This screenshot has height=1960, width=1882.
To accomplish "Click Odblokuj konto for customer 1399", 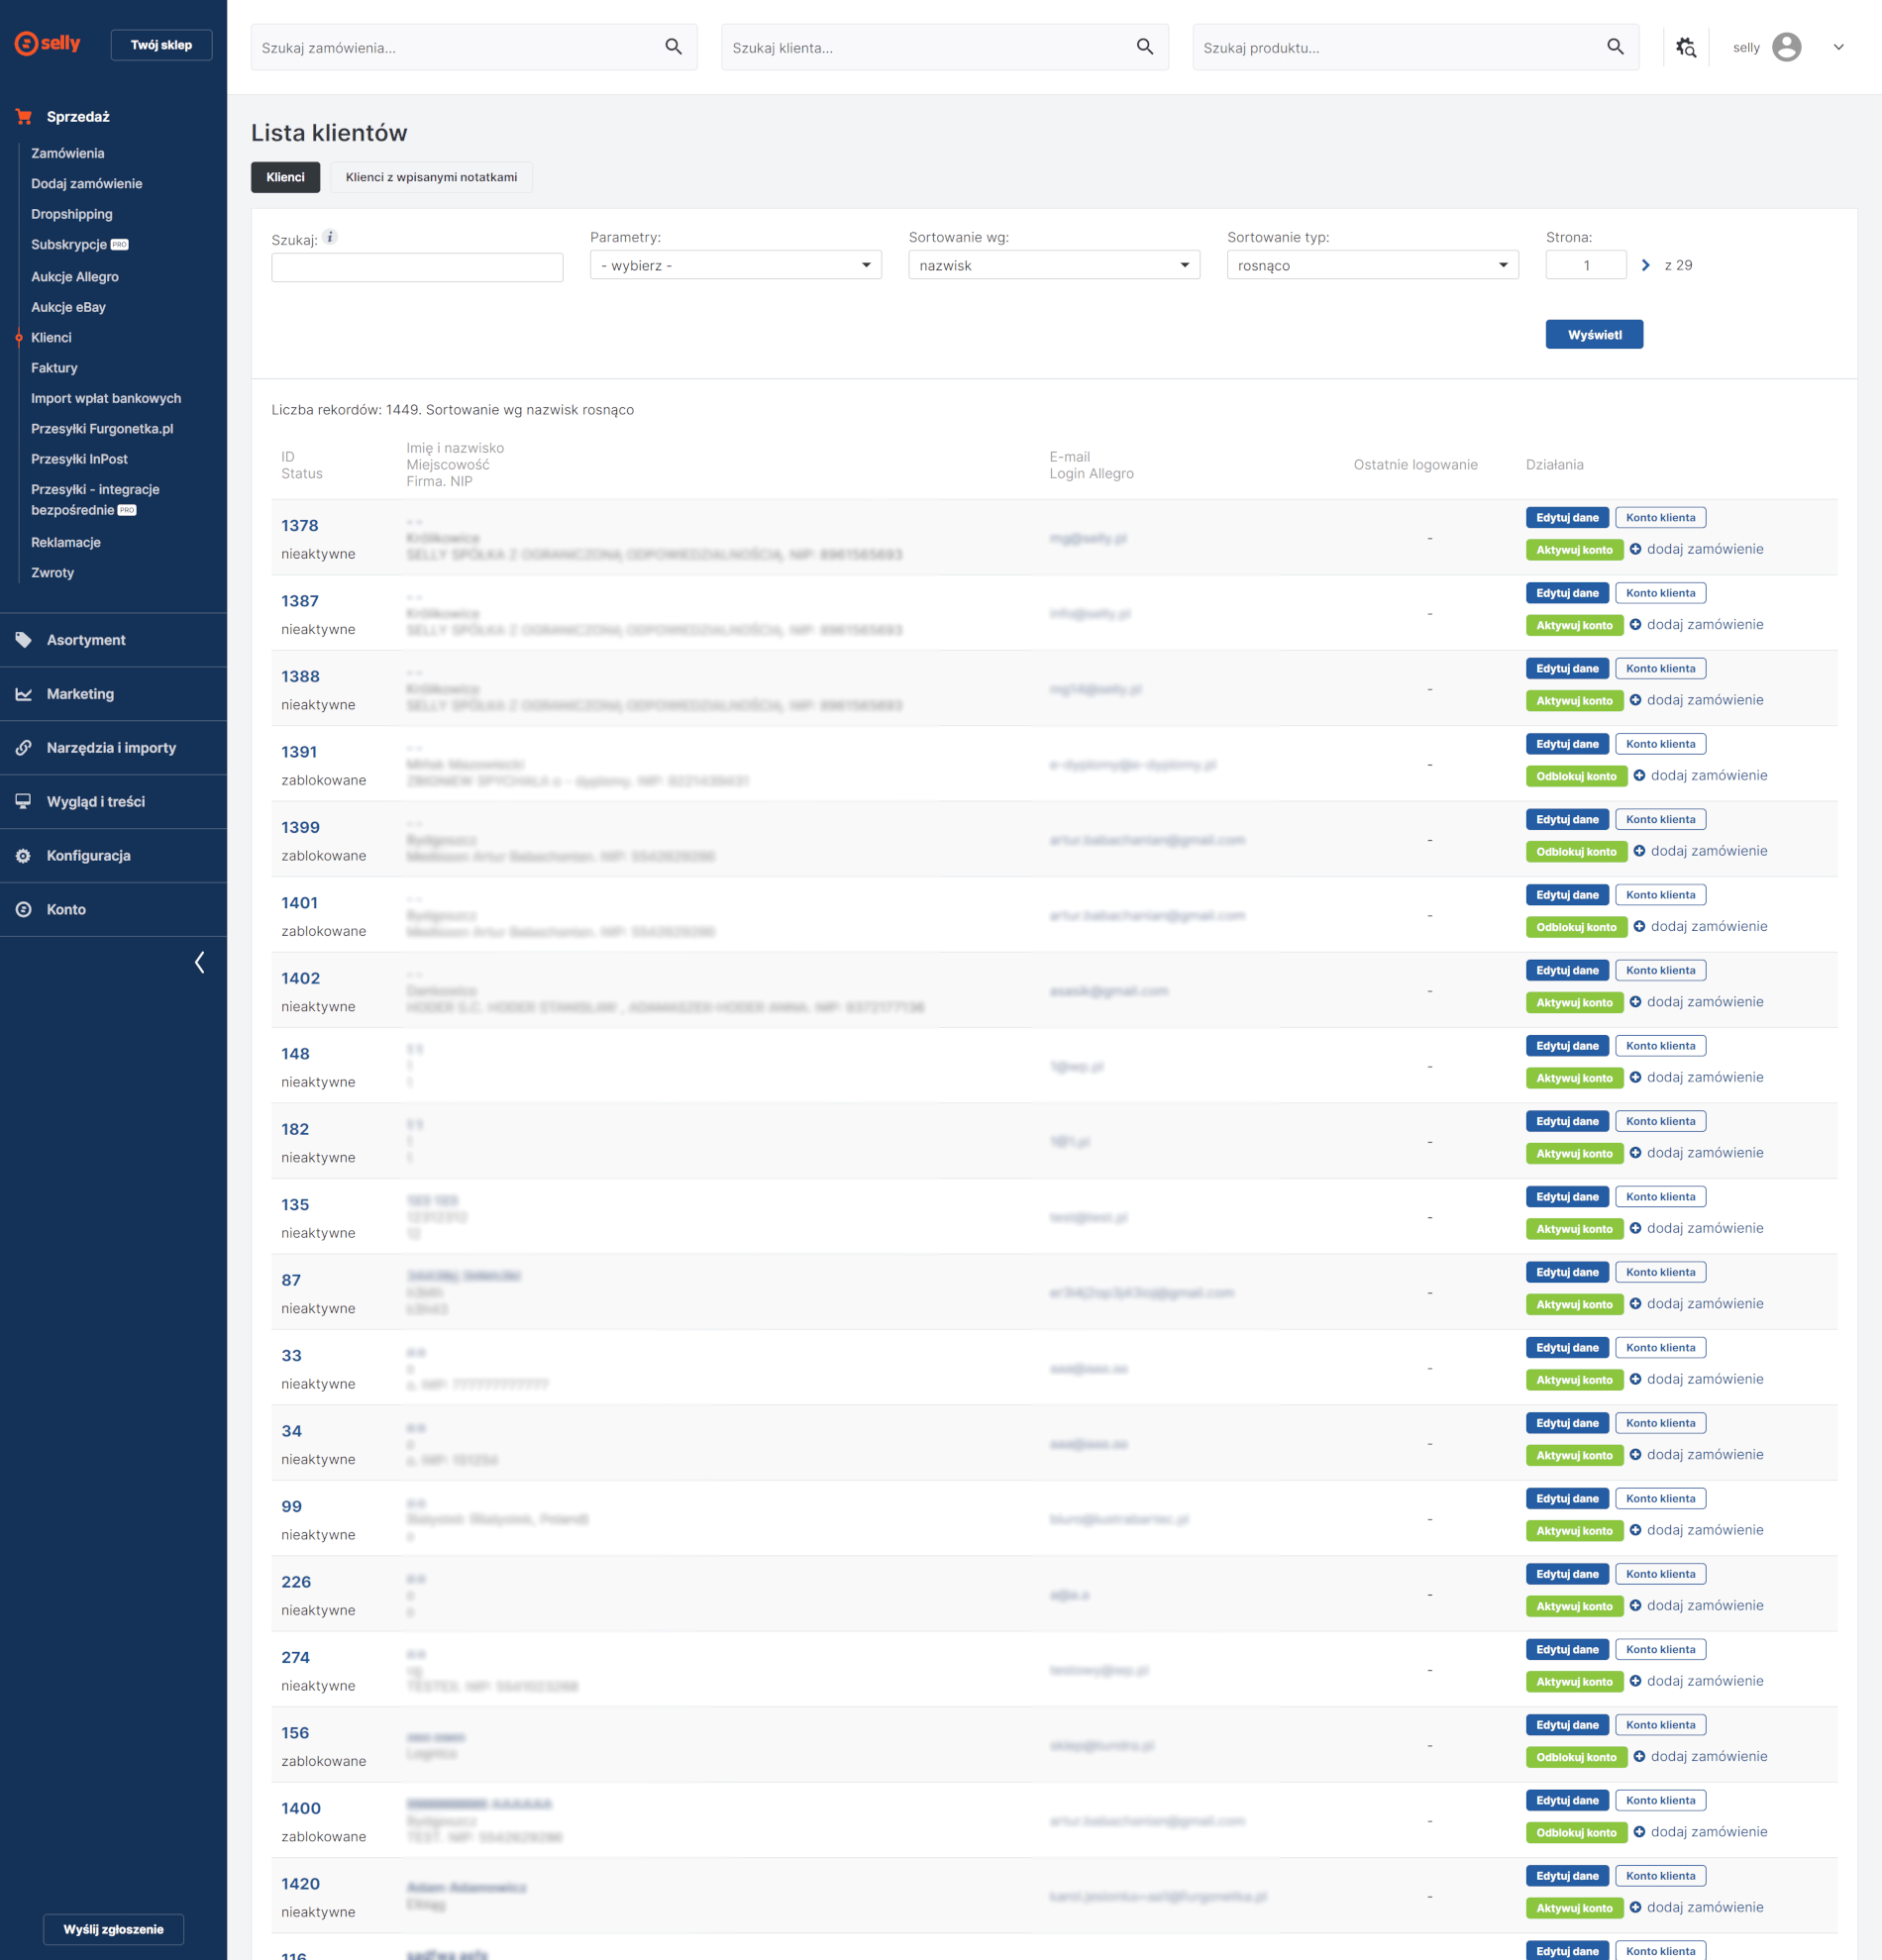I will point(1576,851).
